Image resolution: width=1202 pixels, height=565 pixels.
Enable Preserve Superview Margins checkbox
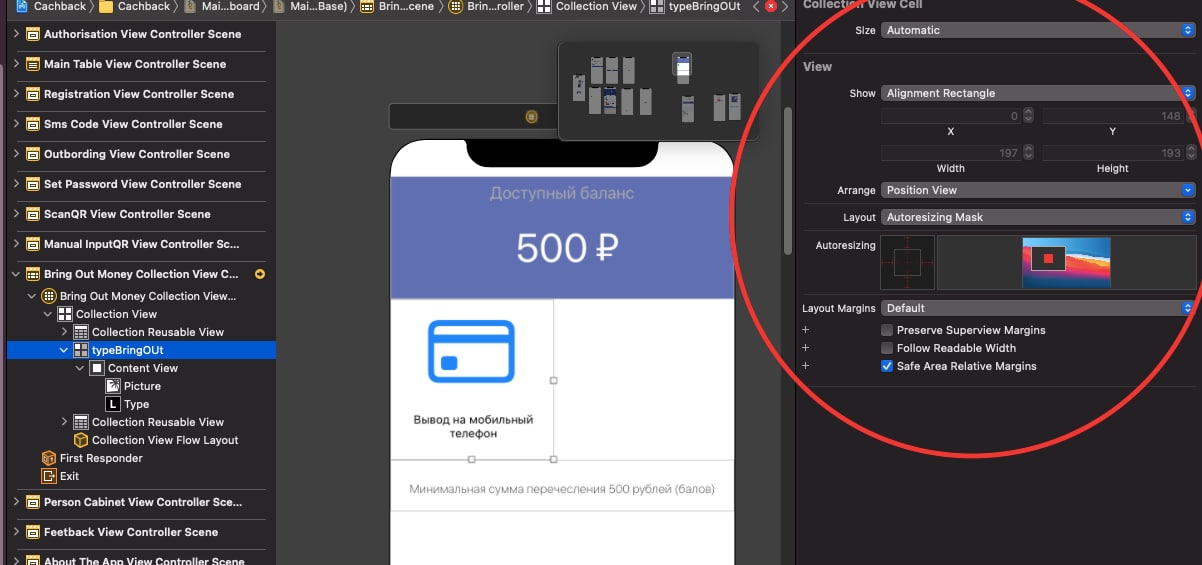click(887, 330)
